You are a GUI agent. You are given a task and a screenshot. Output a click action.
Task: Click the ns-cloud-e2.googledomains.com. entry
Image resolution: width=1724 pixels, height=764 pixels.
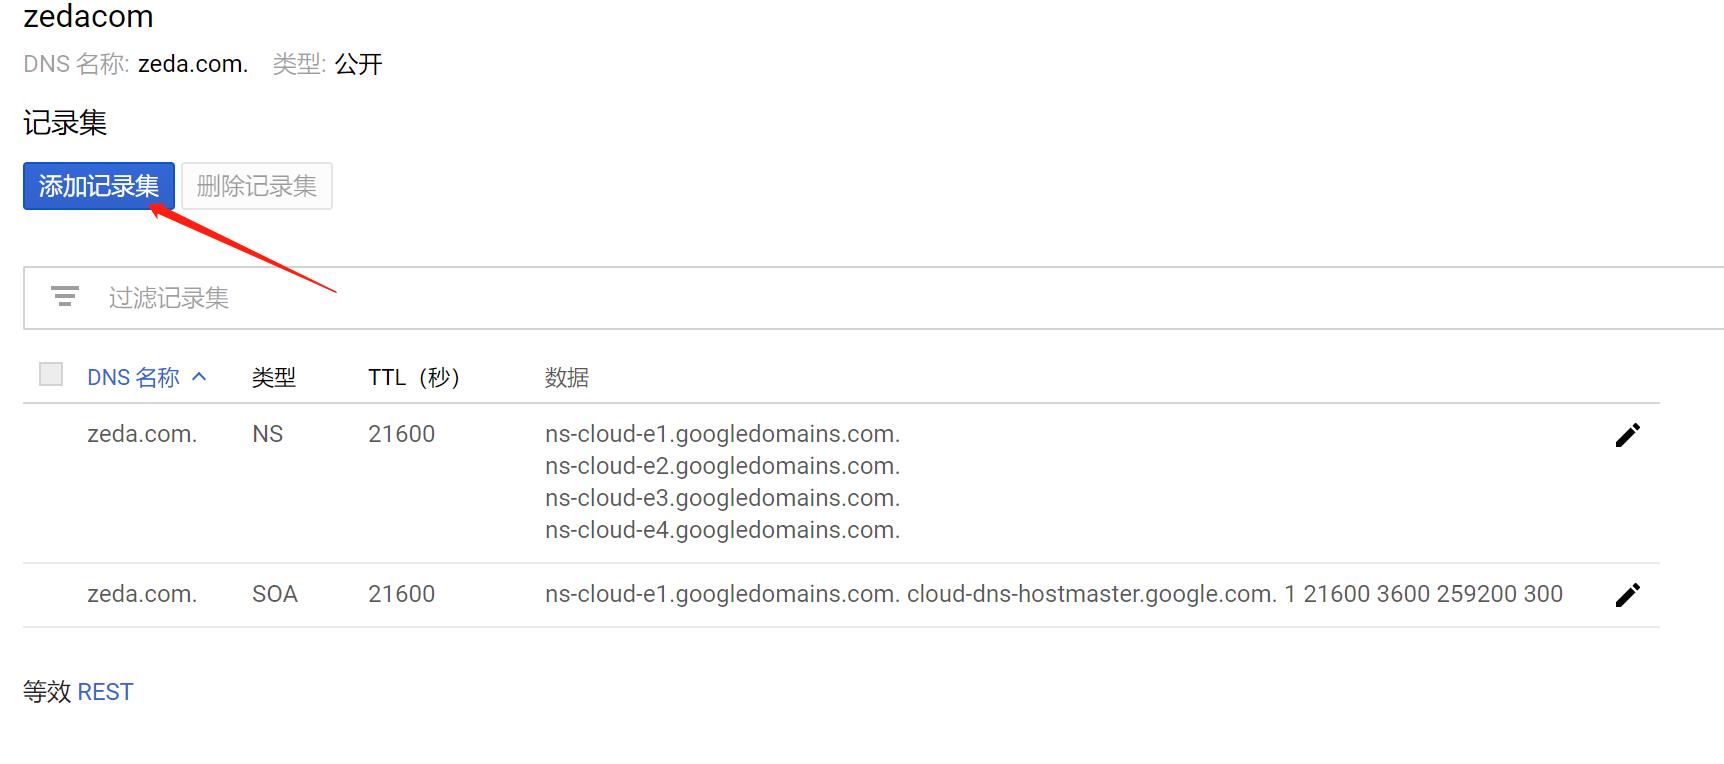pyautogui.click(x=722, y=466)
